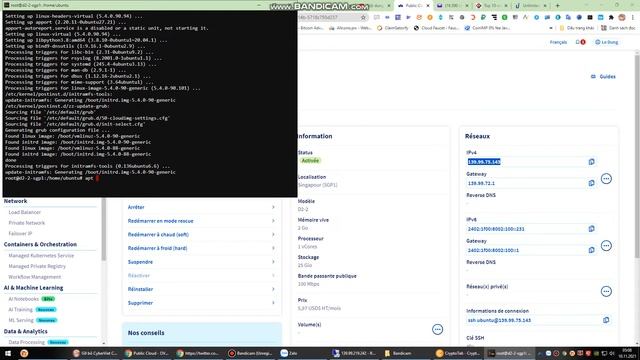Open the Chrome three-dot menu
640x360 pixels.
[633, 18]
